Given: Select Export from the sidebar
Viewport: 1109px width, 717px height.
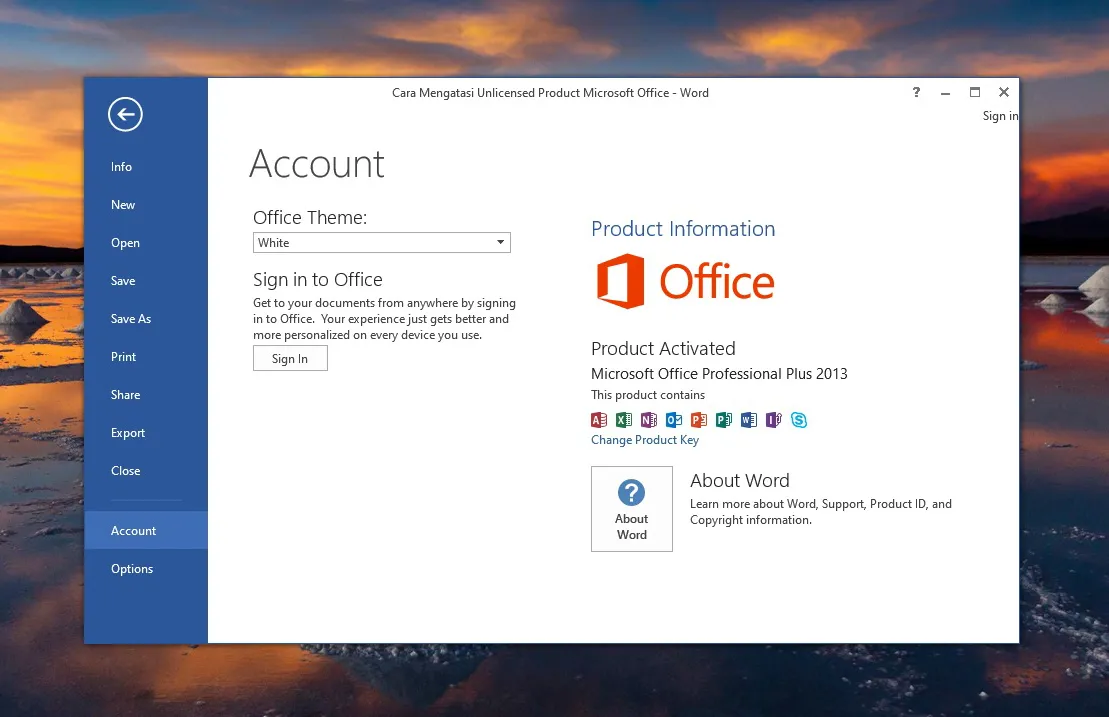Looking at the screenshot, I should pyautogui.click(x=127, y=432).
